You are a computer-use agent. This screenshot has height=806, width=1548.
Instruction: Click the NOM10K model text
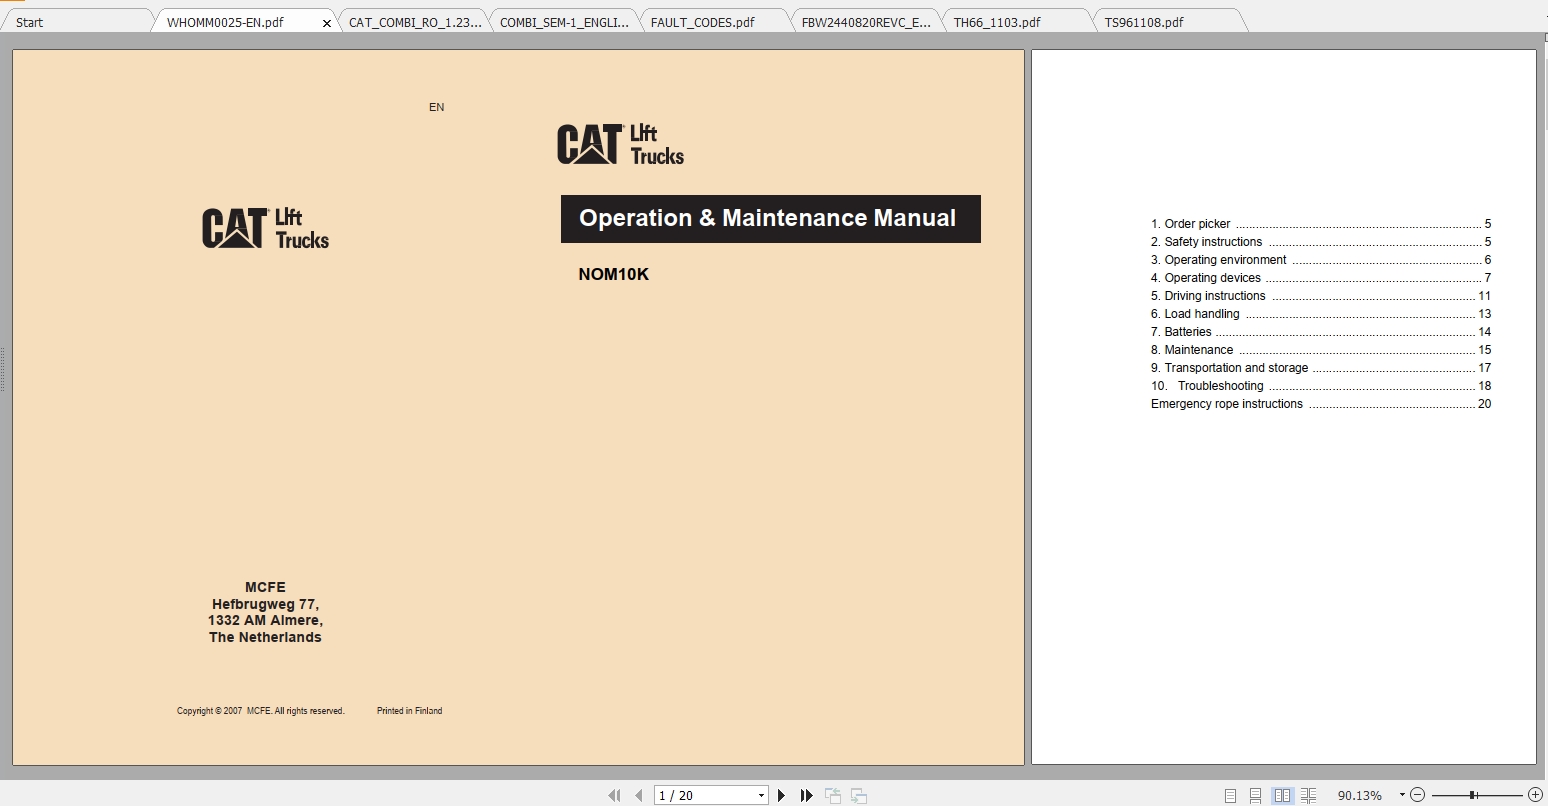click(x=613, y=274)
